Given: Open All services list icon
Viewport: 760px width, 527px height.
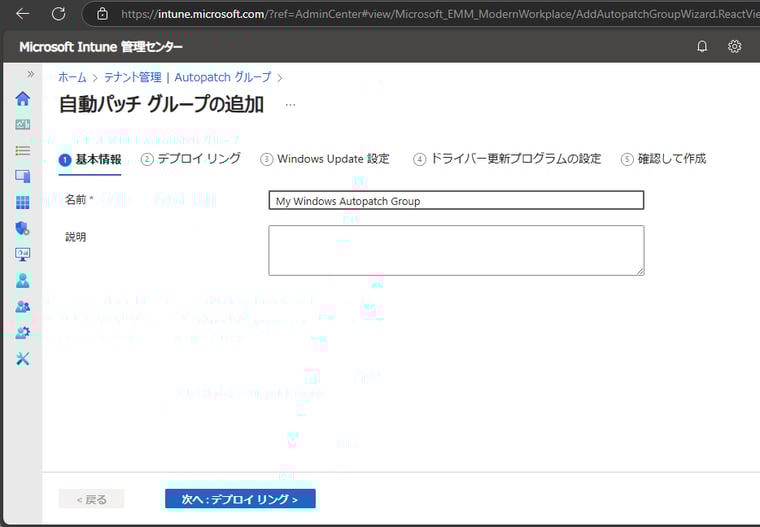Looking at the screenshot, I should tap(23, 150).
